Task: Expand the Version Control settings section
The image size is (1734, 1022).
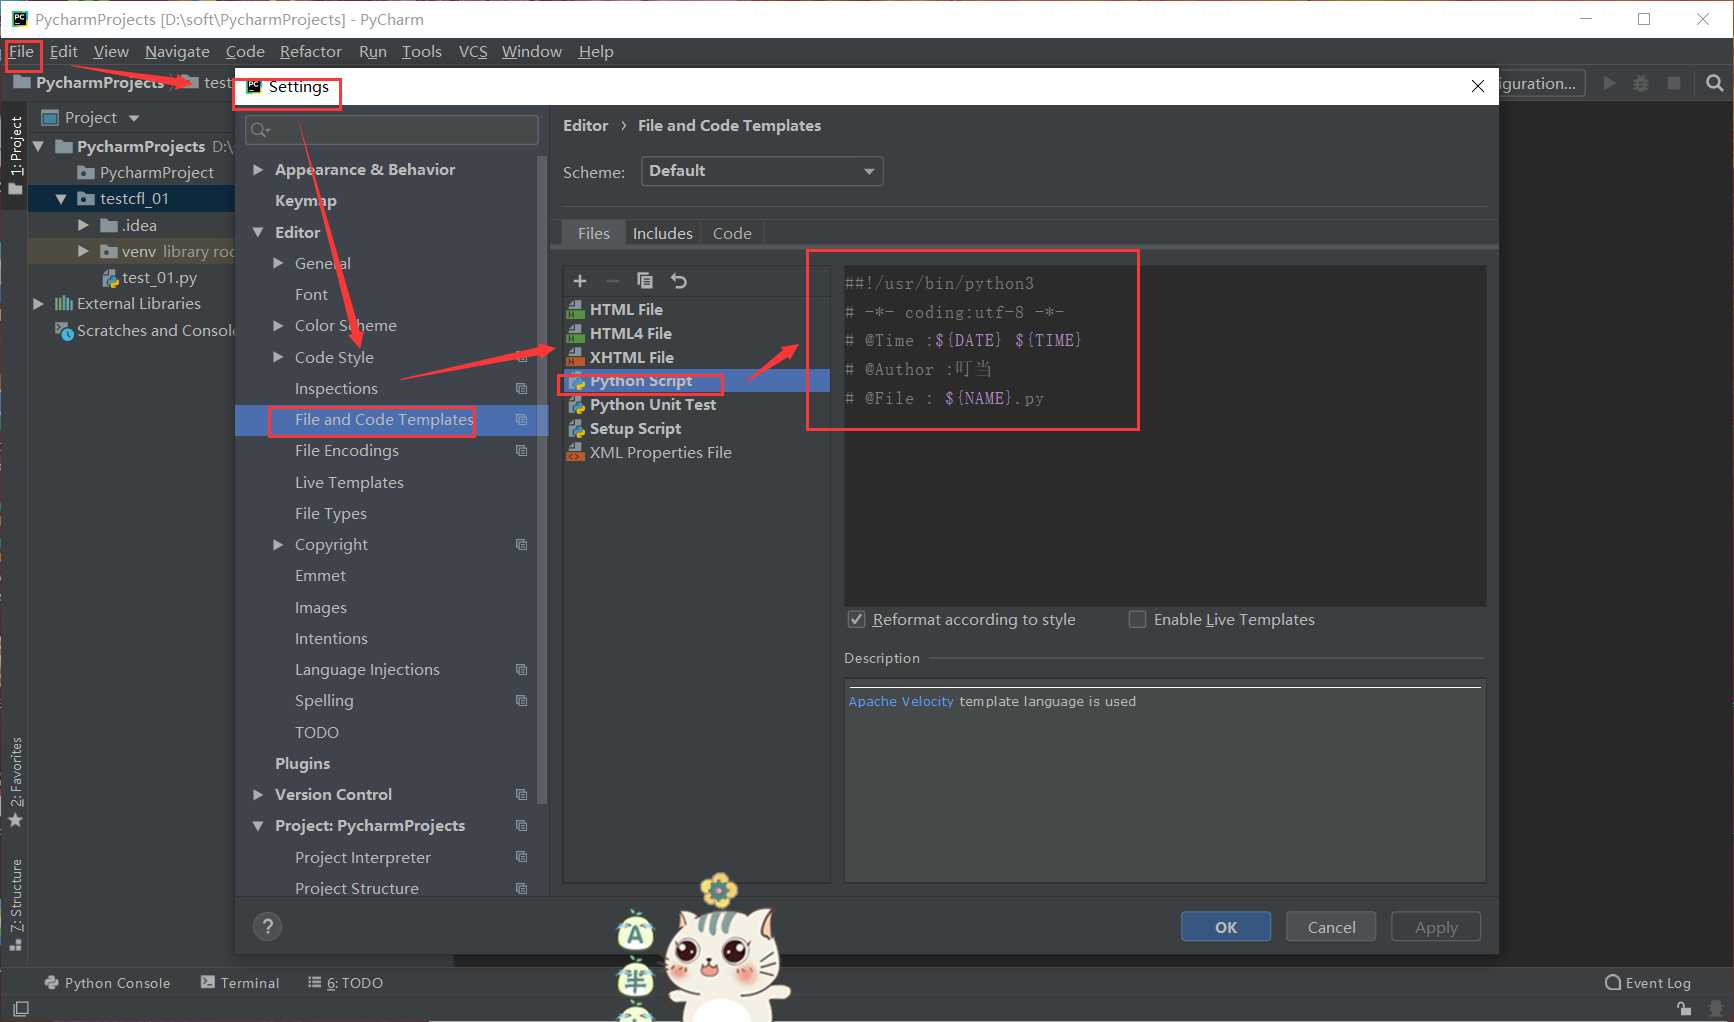Action: (x=258, y=794)
